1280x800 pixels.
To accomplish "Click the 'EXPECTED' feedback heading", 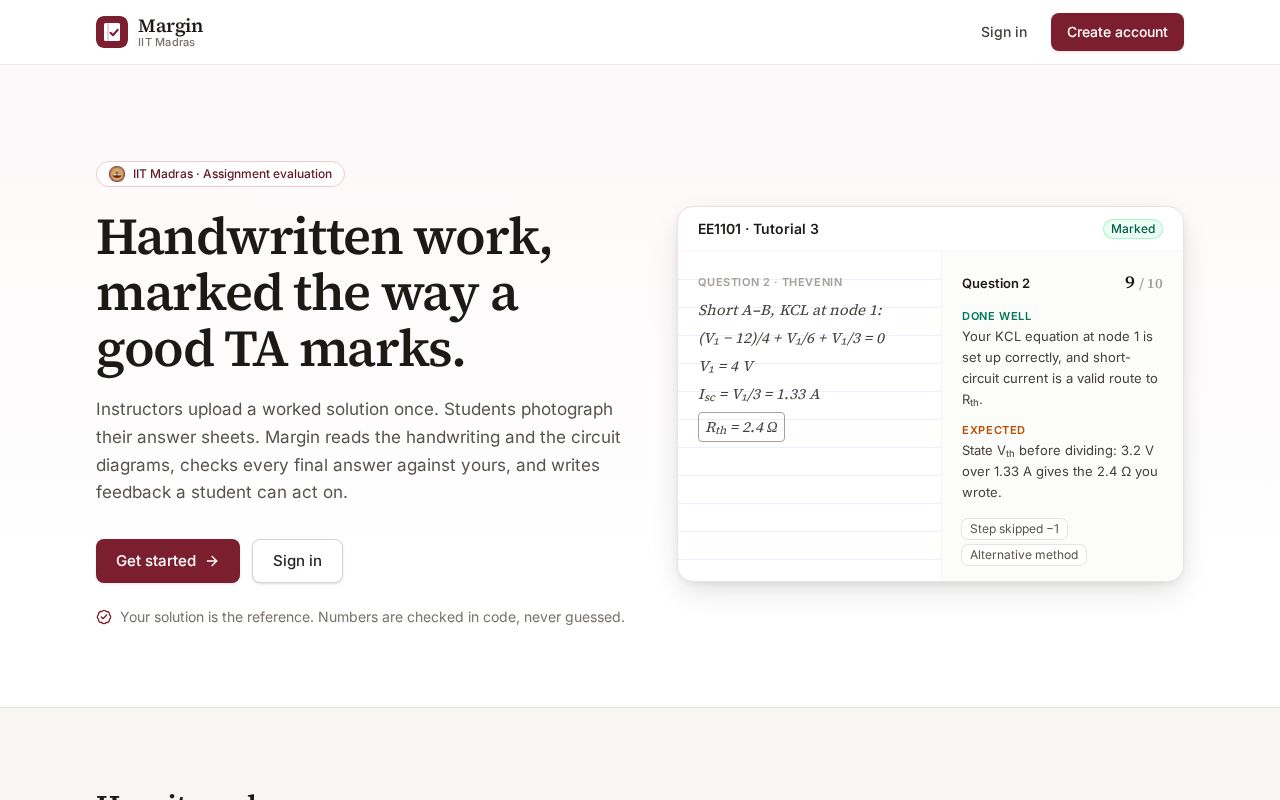I will click(x=994, y=430).
